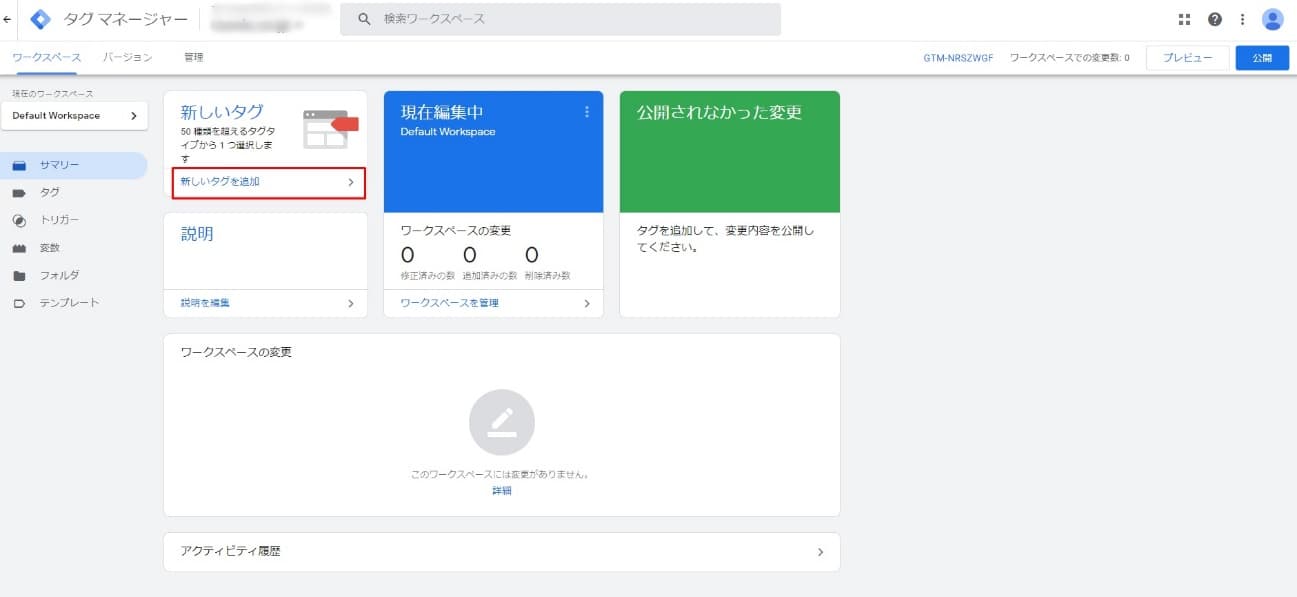Click the search magnifier icon

[365, 19]
